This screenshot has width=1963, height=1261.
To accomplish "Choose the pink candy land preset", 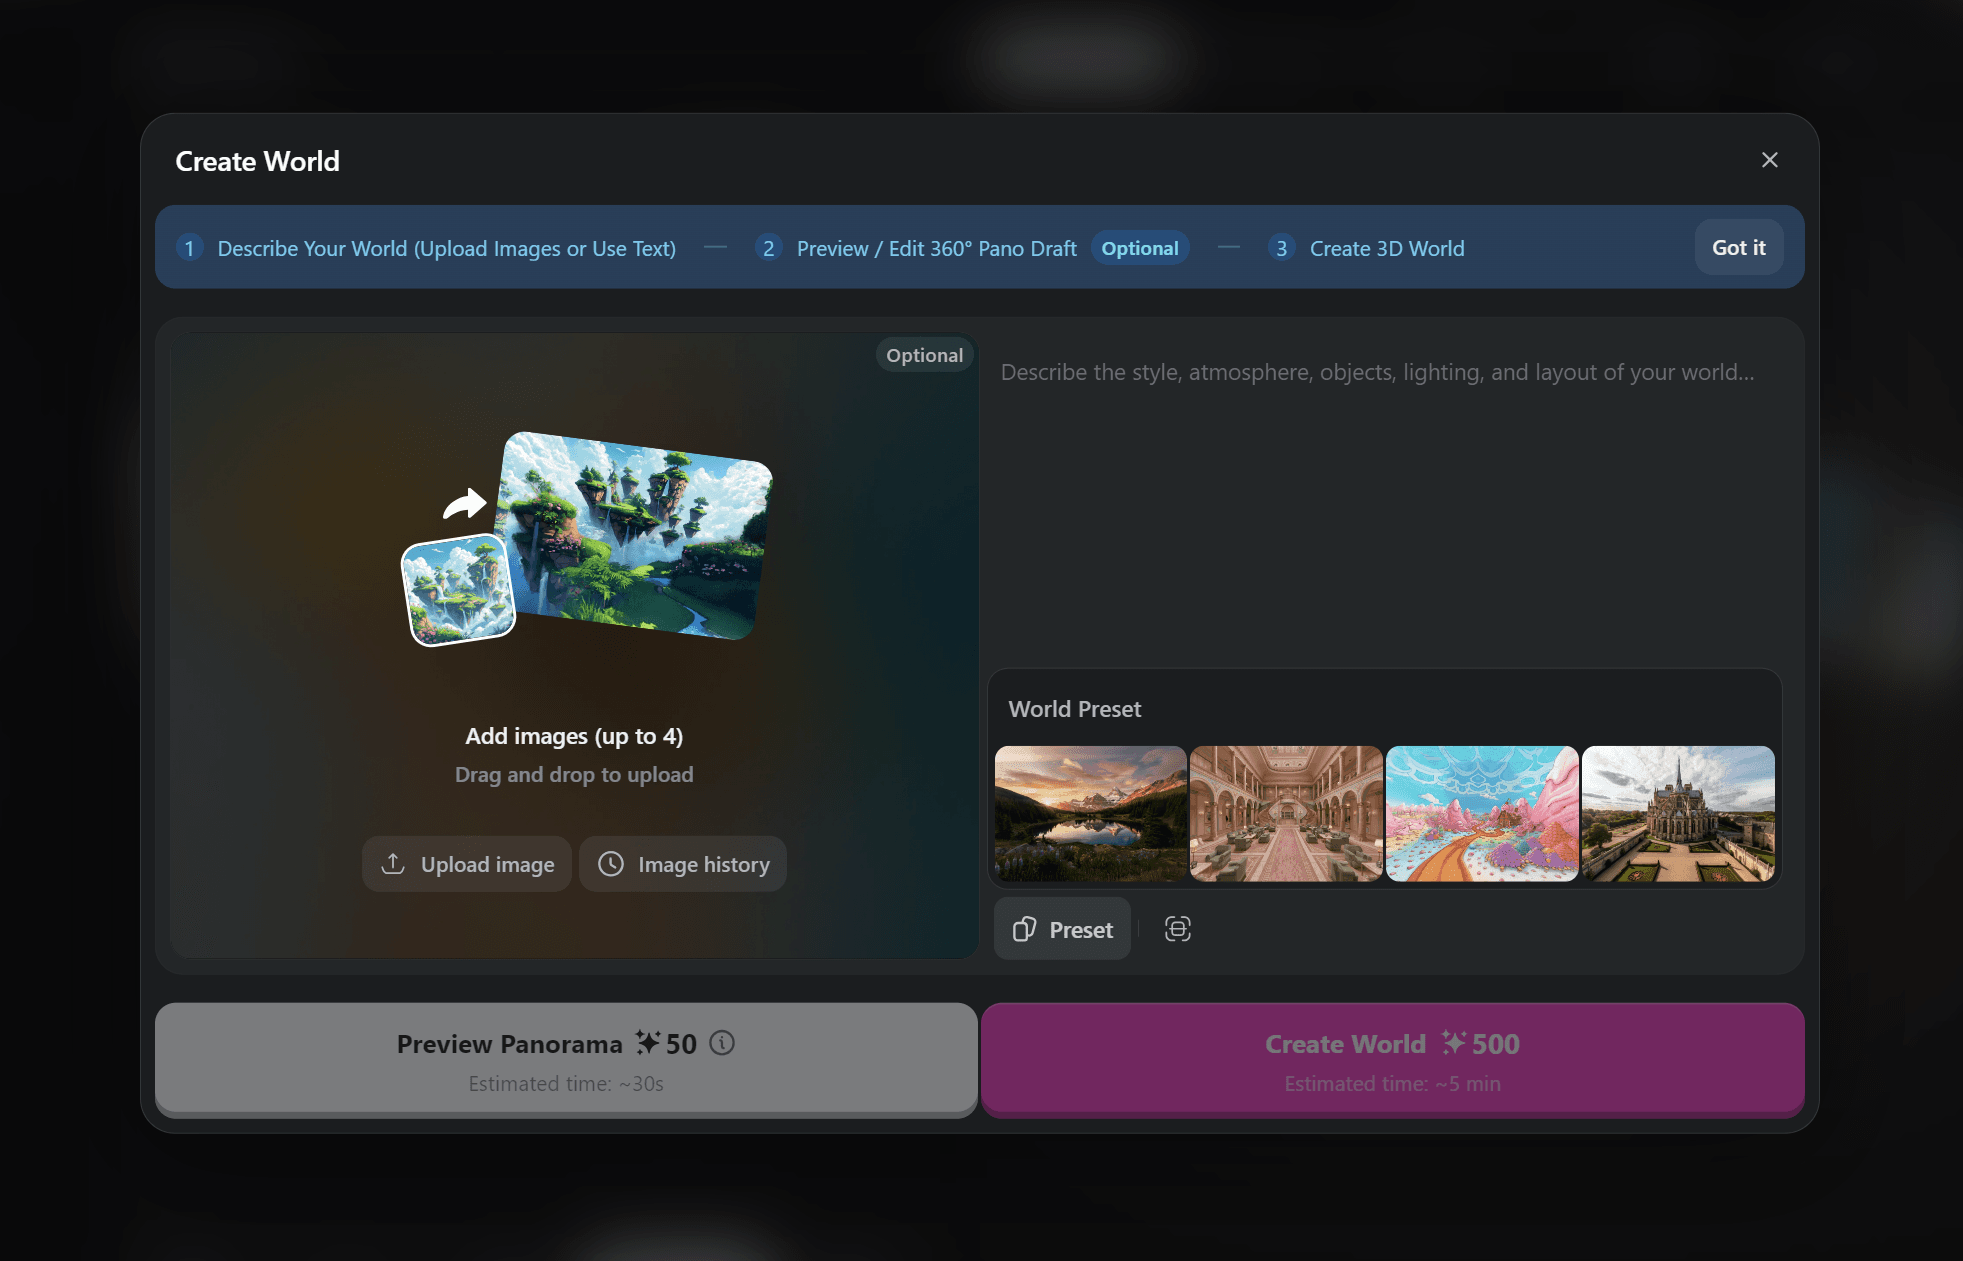I will click(x=1482, y=814).
